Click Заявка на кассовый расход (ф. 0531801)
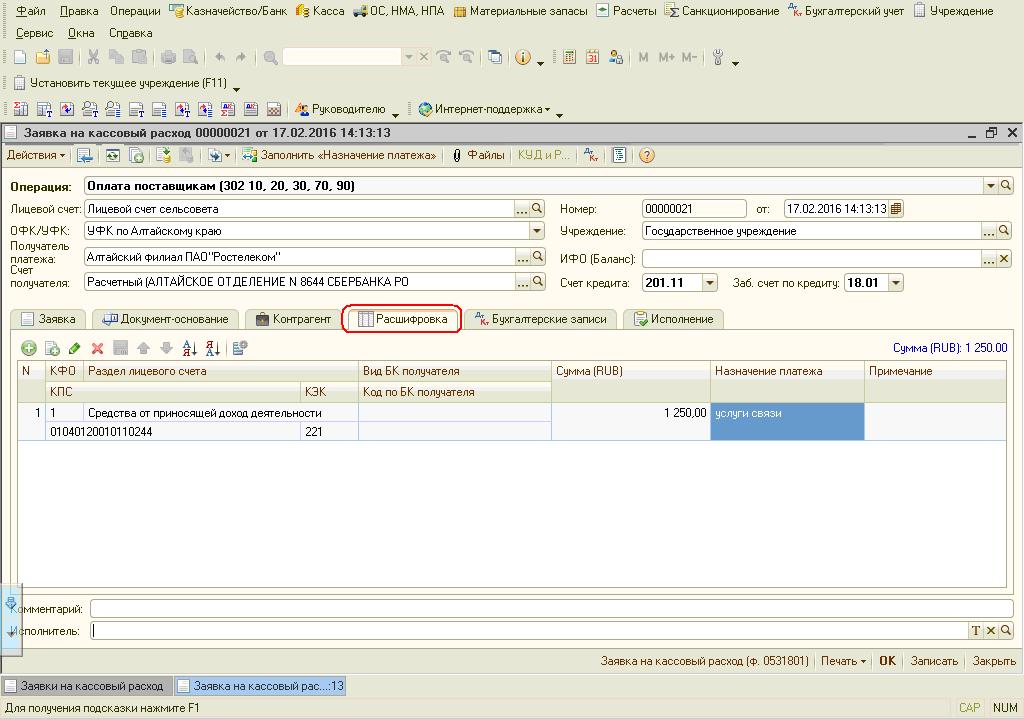The width and height of the screenshot is (1024, 719). pos(705,661)
